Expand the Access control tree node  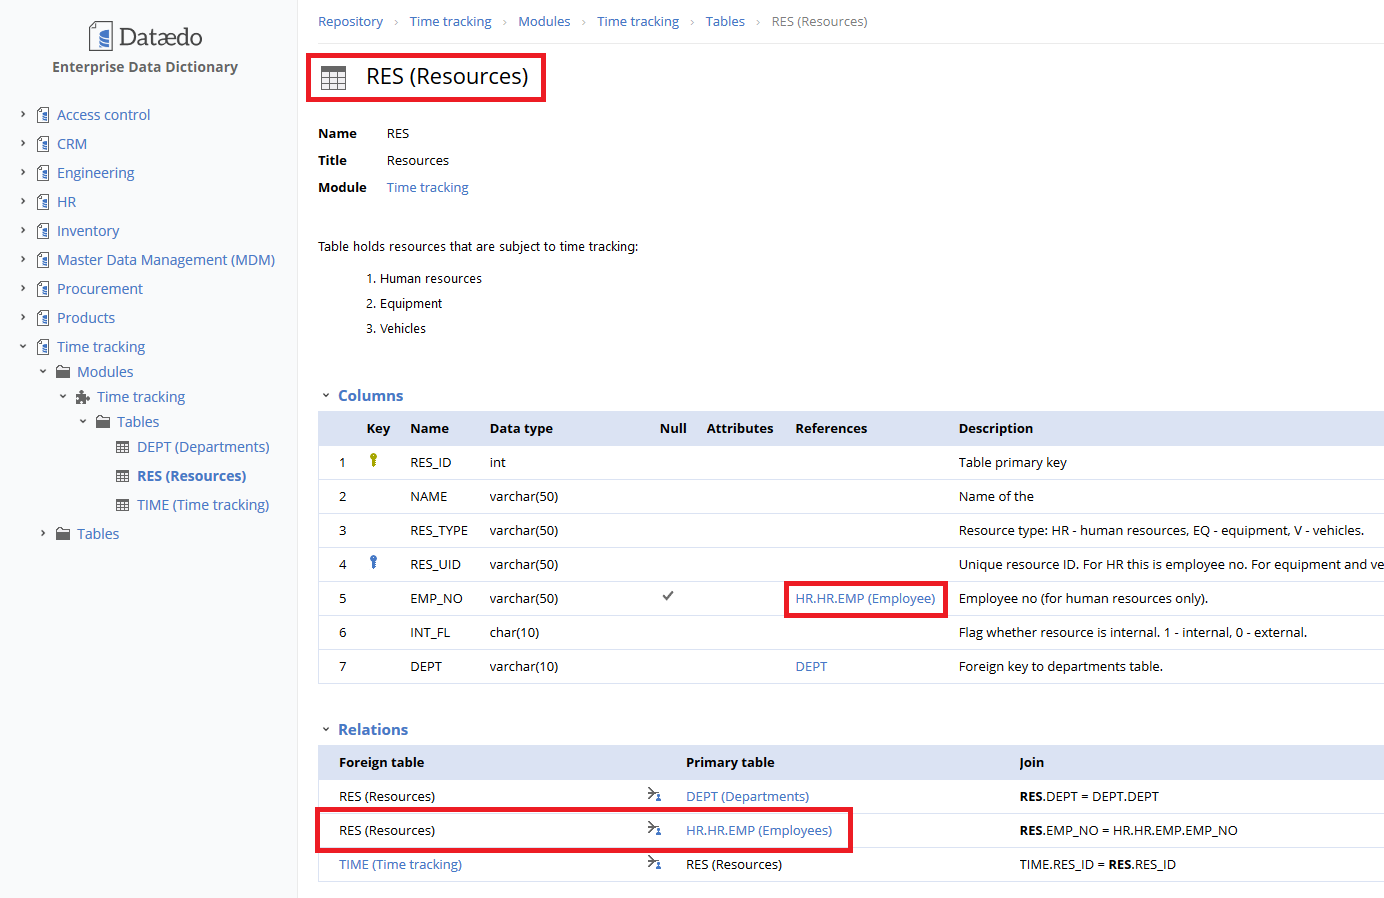tap(23, 115)
